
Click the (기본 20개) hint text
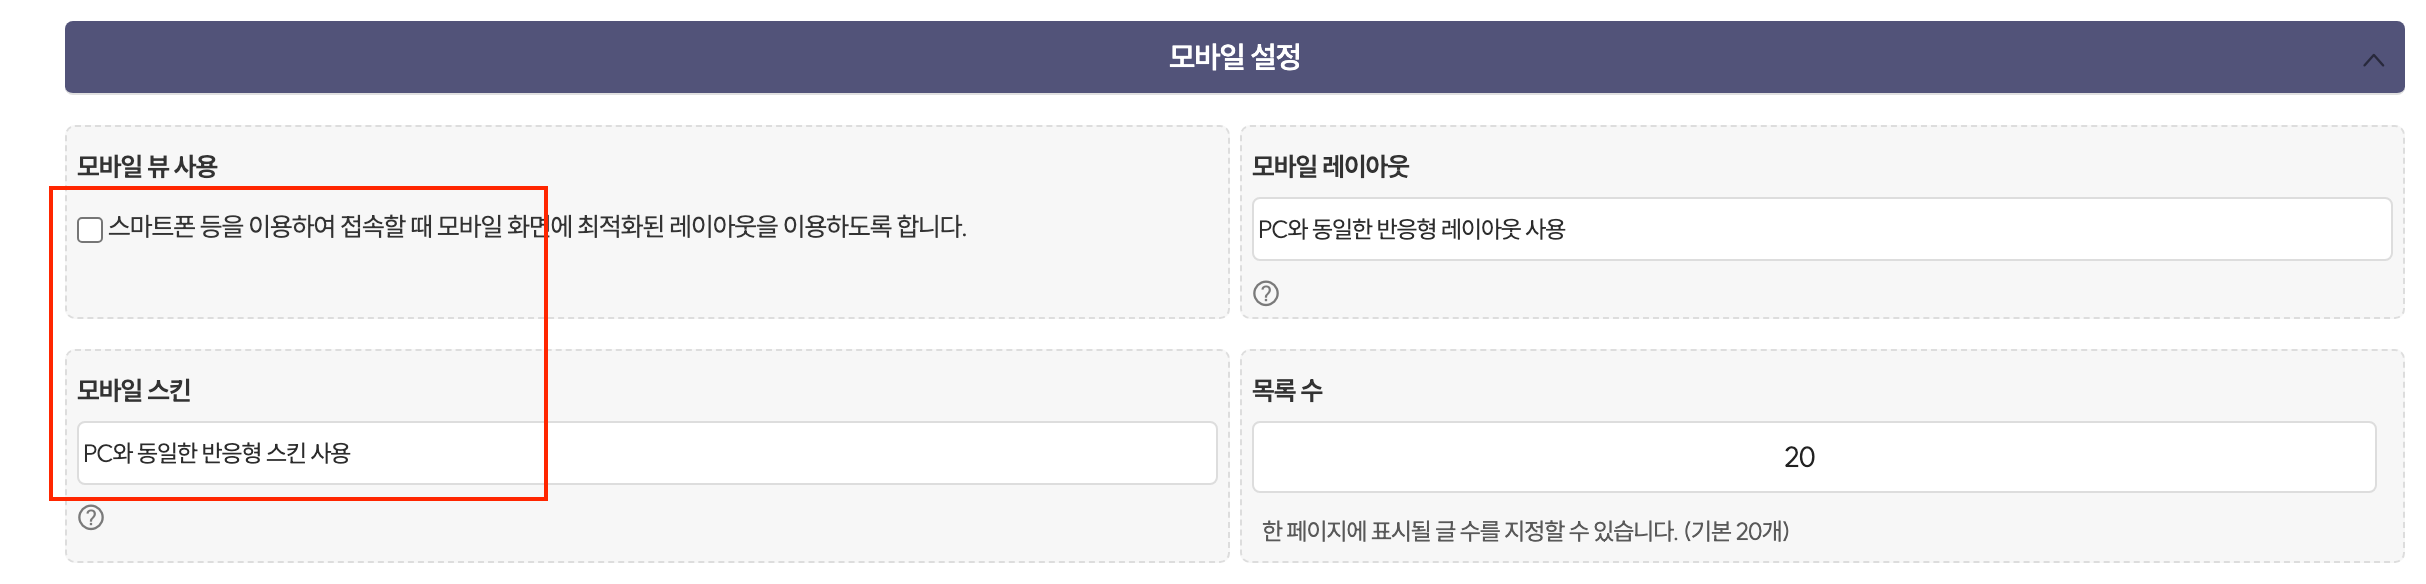tap(1737, 531)
